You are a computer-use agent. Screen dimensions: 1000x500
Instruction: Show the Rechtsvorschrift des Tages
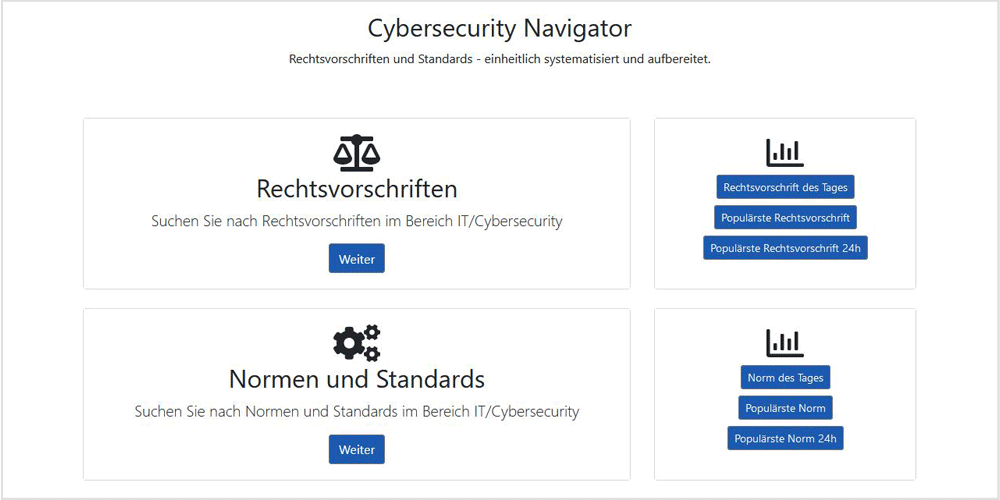tap(785, 188)
